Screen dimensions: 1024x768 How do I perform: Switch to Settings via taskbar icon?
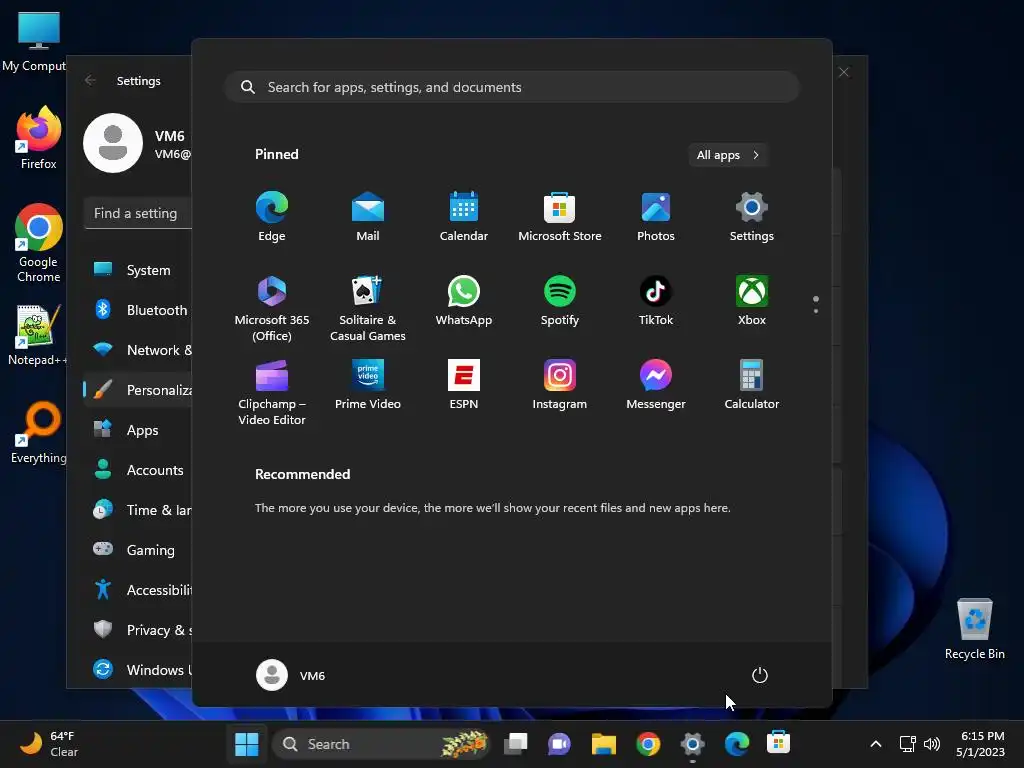pos(692,744)
